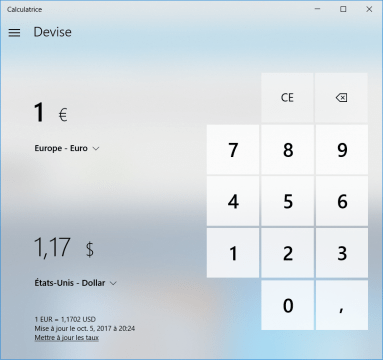This screenshot has width=383, height=360.
Task: Select the 1,17 $ converted amount
Action: pos(64,247)
